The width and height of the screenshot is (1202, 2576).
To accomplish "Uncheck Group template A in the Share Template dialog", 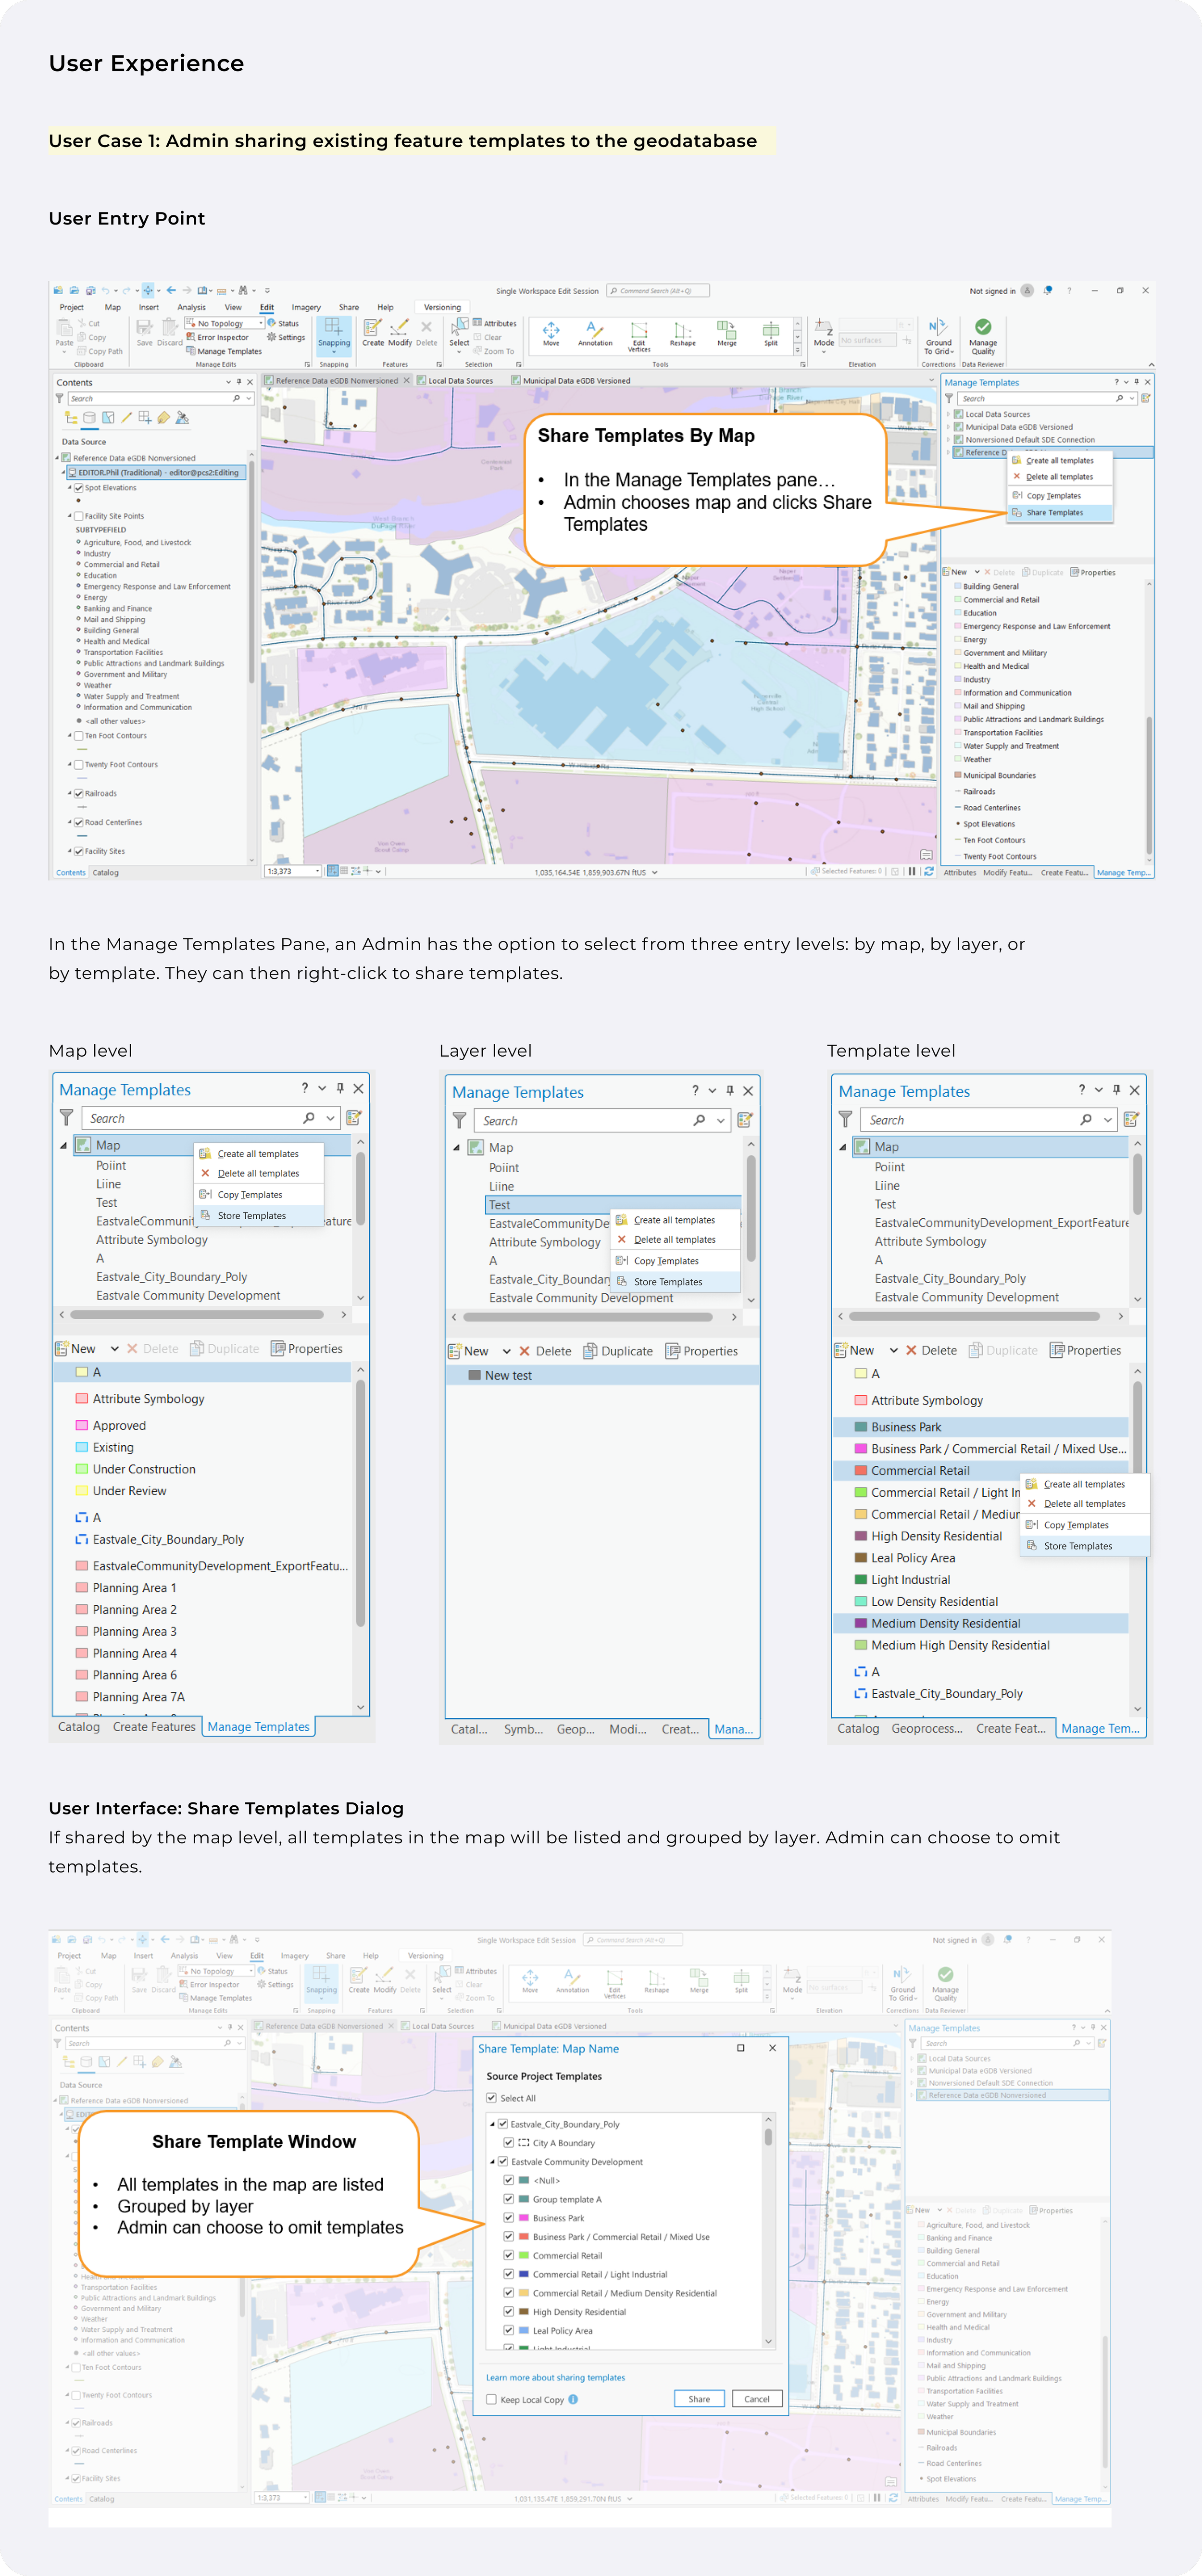I will [x=508, y=2199].
